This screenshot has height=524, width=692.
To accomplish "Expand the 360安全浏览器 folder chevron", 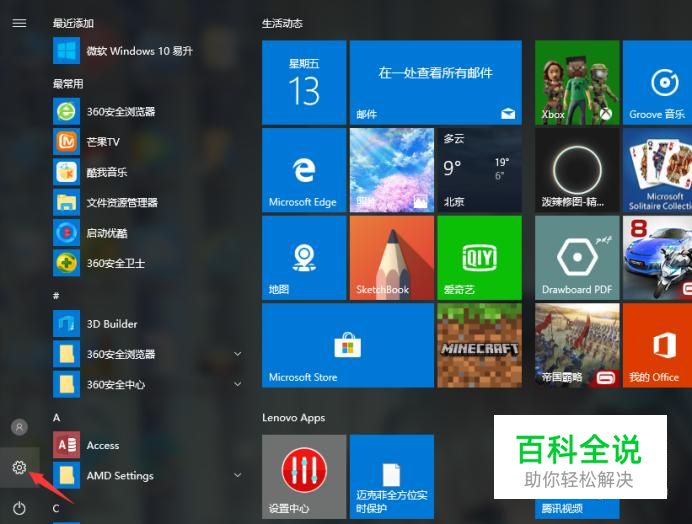I will (x=237, y=354).
